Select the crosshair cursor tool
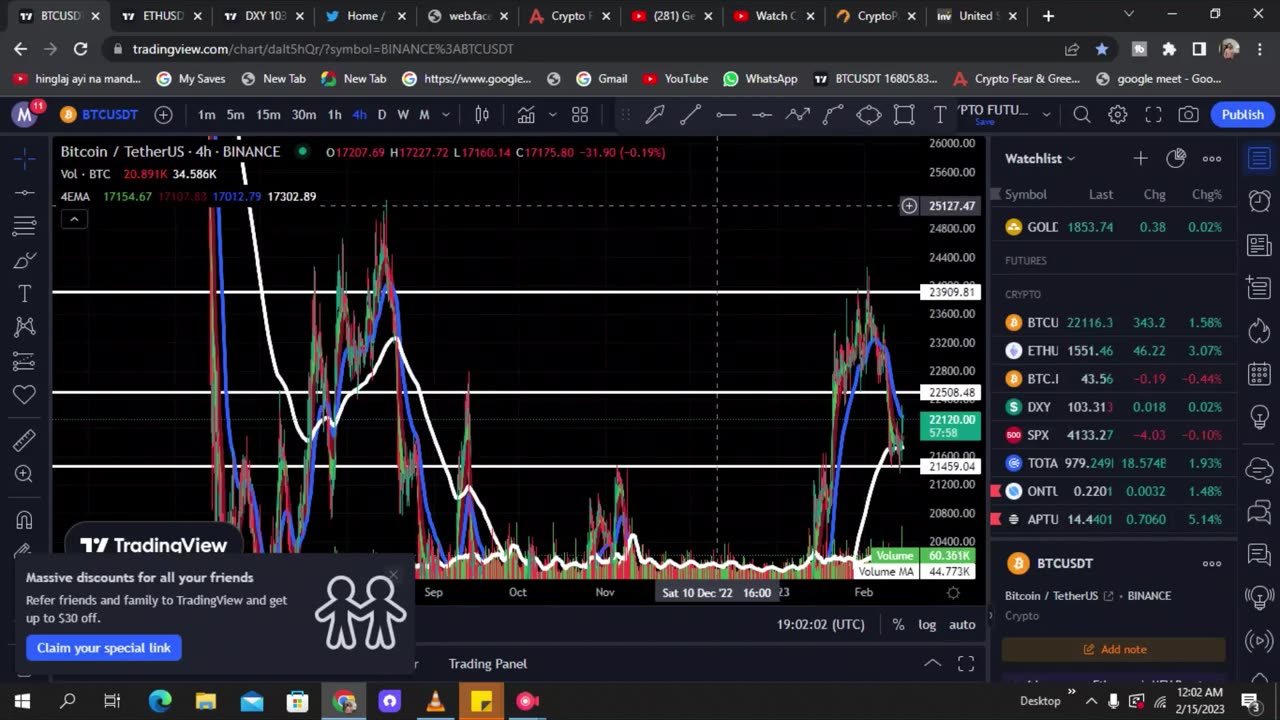The height and width of the screenshot is (720, 1280). click(25, 158)
